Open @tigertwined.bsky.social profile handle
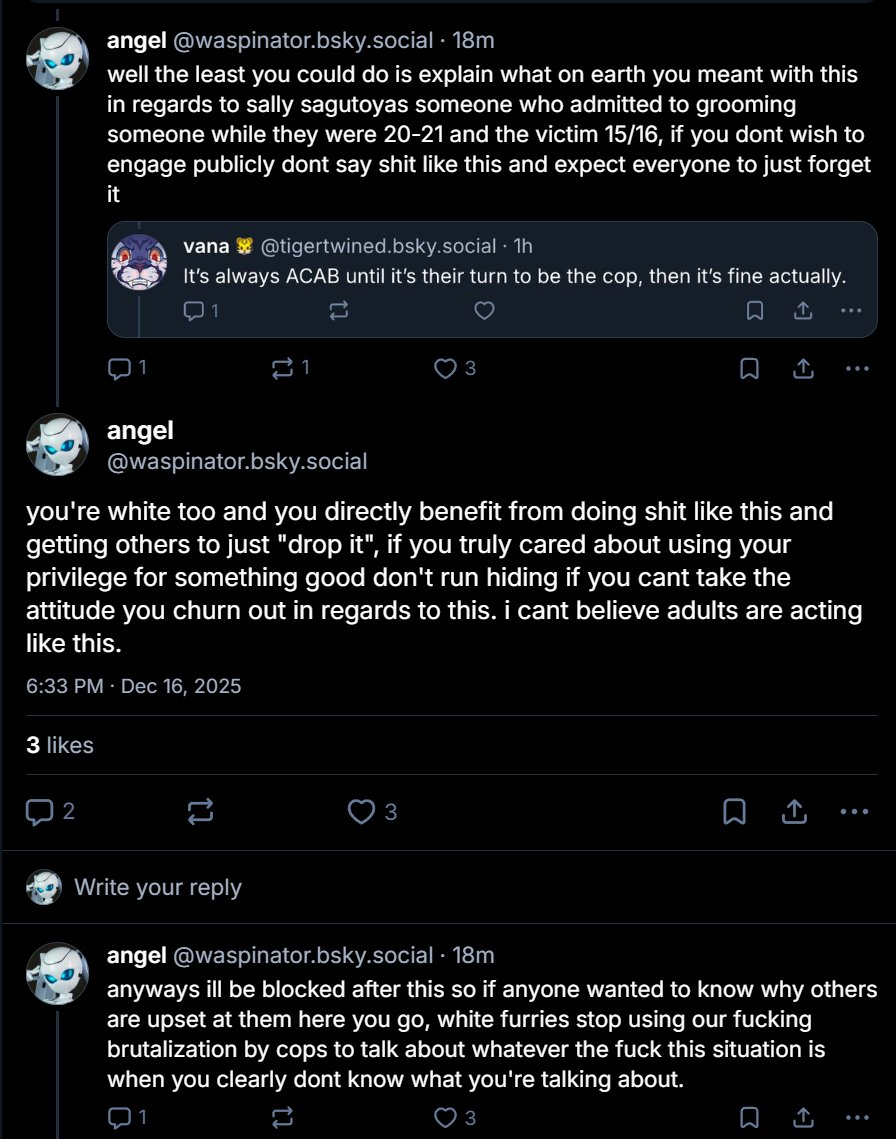This screenshot has width=896, height=1139. pyautogui.click(x=378, y=246)
